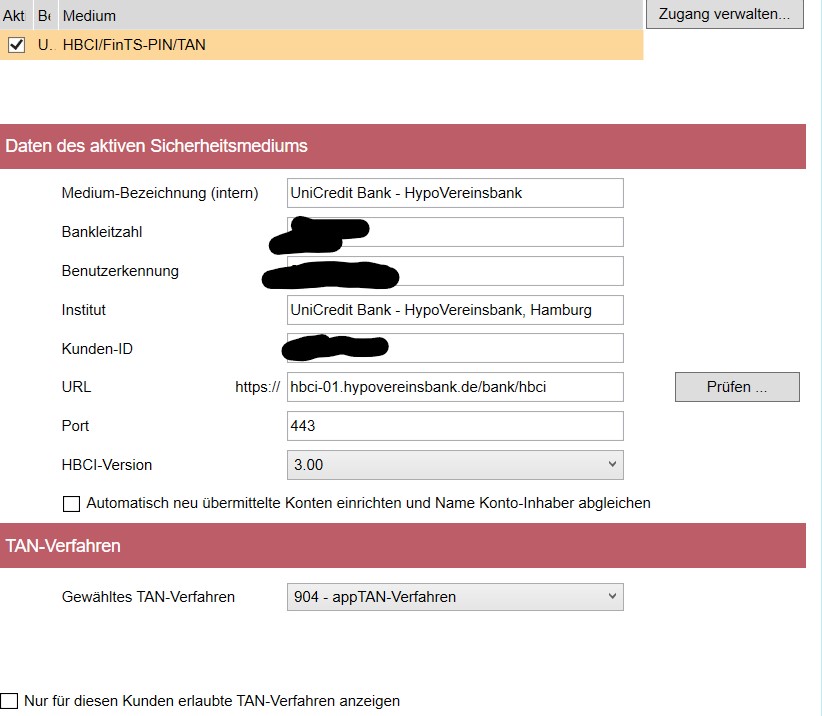The image size is (822, 716).
Task: Focus the Medium-Bezeichnung (intern) field
Action: (455, 193)
